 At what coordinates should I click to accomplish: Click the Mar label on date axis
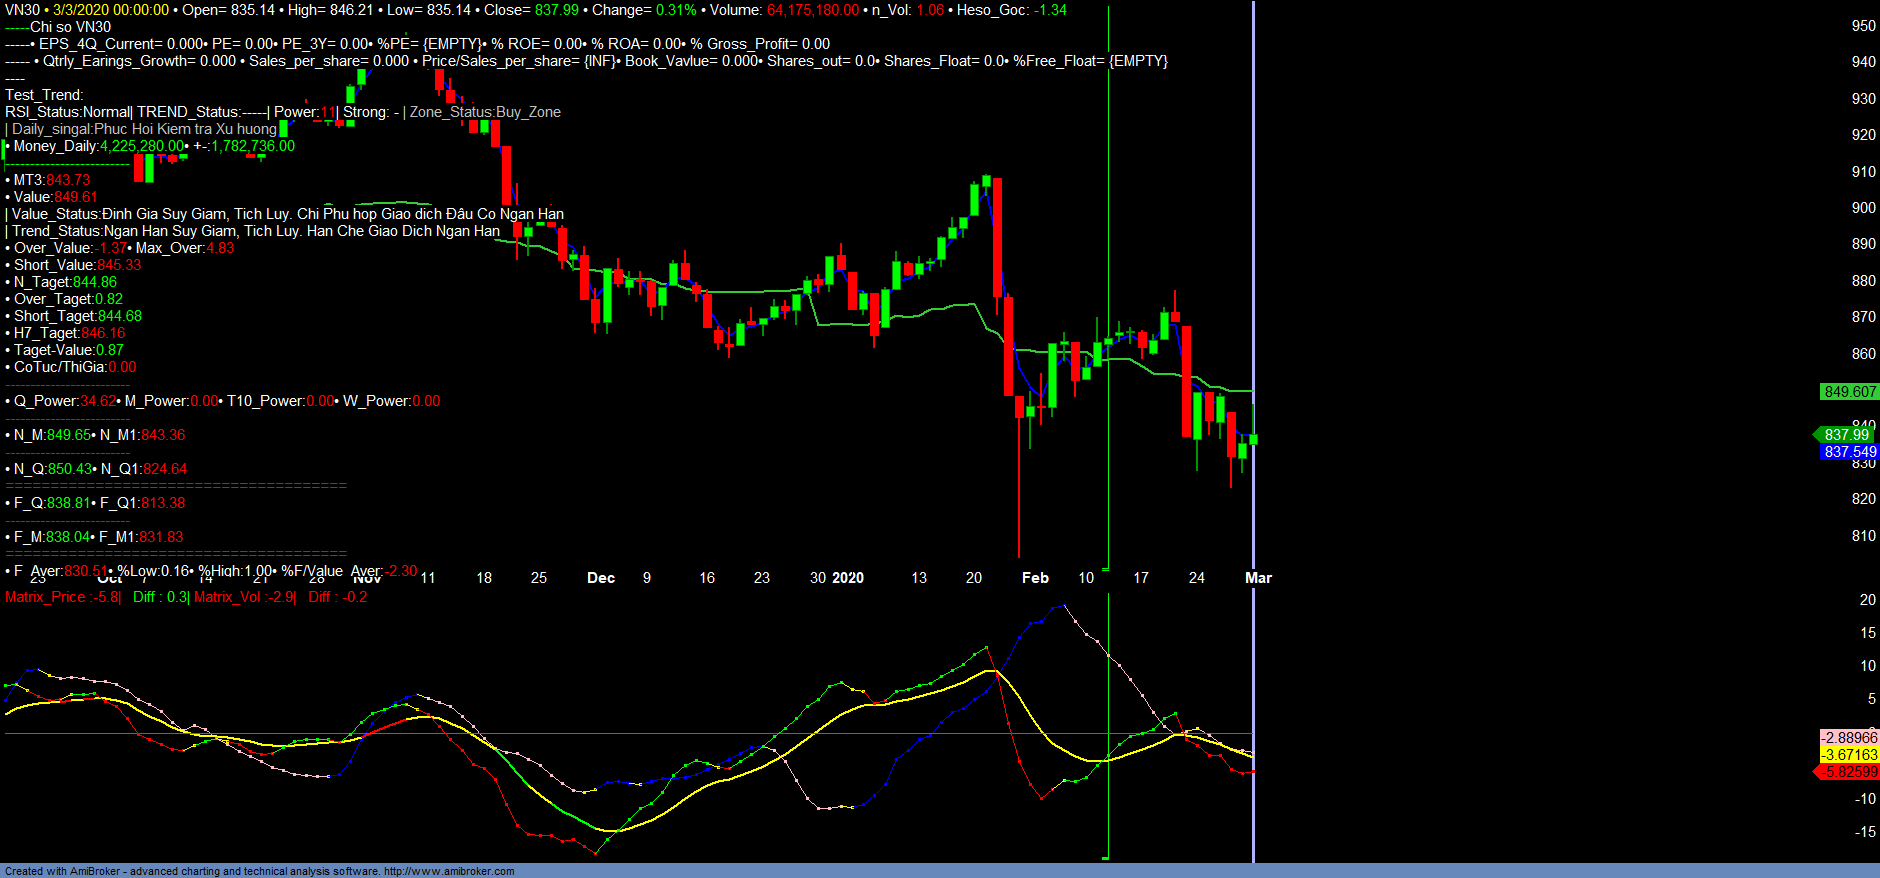click(x=1258, y=578)
